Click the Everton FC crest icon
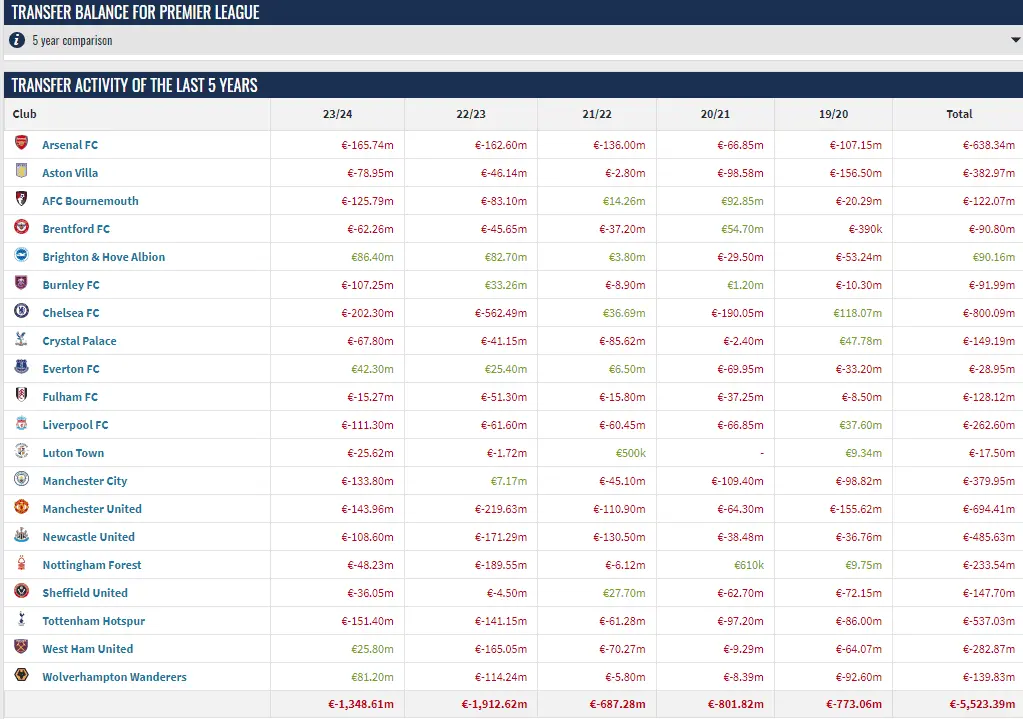Viewport: 1023px width, 719px height. click(22, 368)
